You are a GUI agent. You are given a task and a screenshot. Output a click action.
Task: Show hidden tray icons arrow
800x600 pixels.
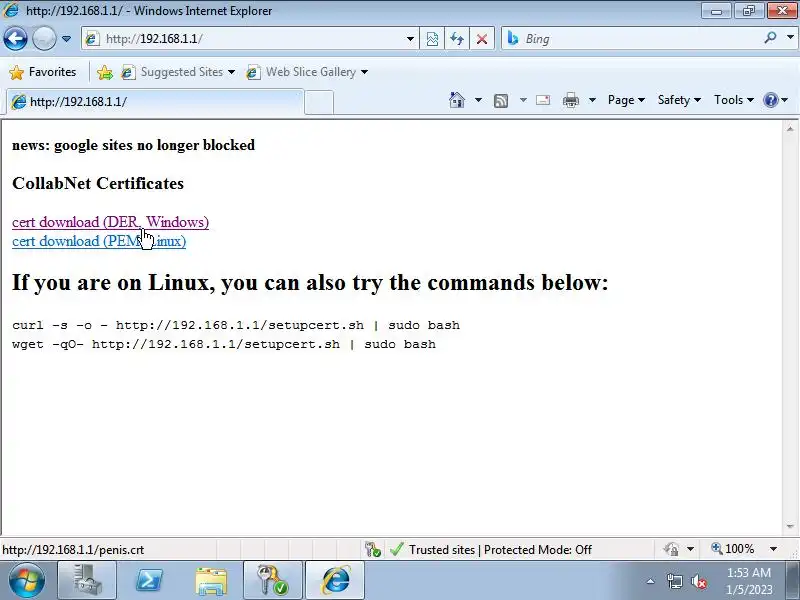(x=650, y=581)
